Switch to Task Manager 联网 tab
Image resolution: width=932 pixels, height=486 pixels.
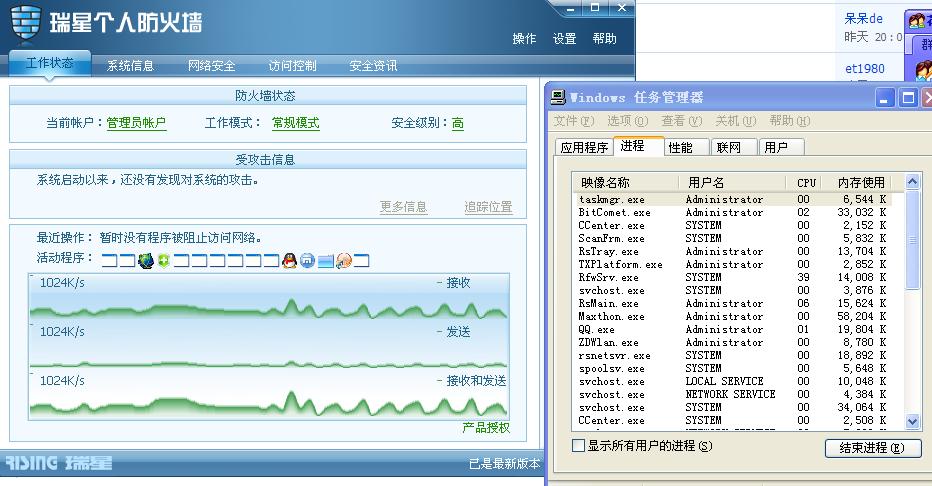click(x=734, y=147)
